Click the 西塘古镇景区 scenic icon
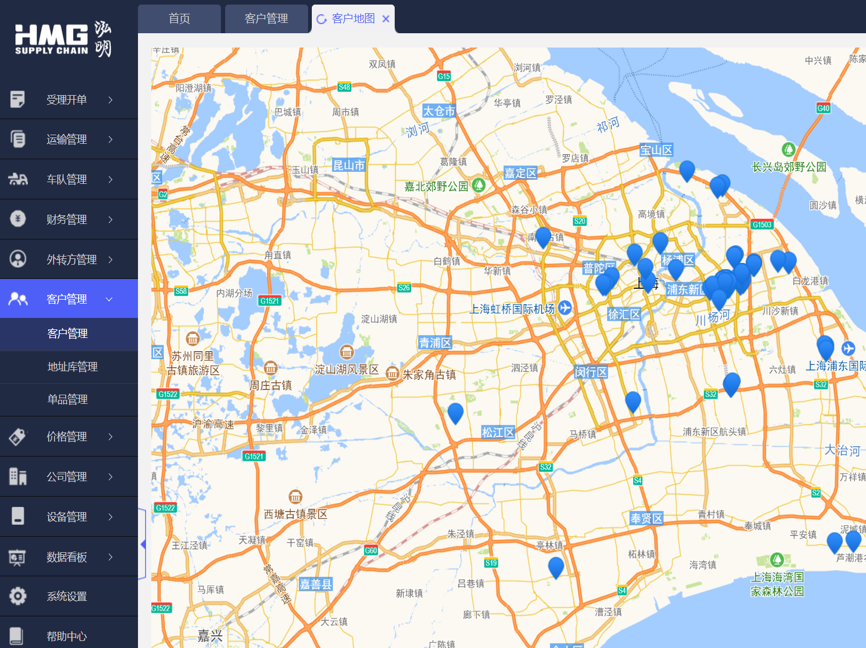Screen dimensions: 866x648 click(x=295, y=496)
